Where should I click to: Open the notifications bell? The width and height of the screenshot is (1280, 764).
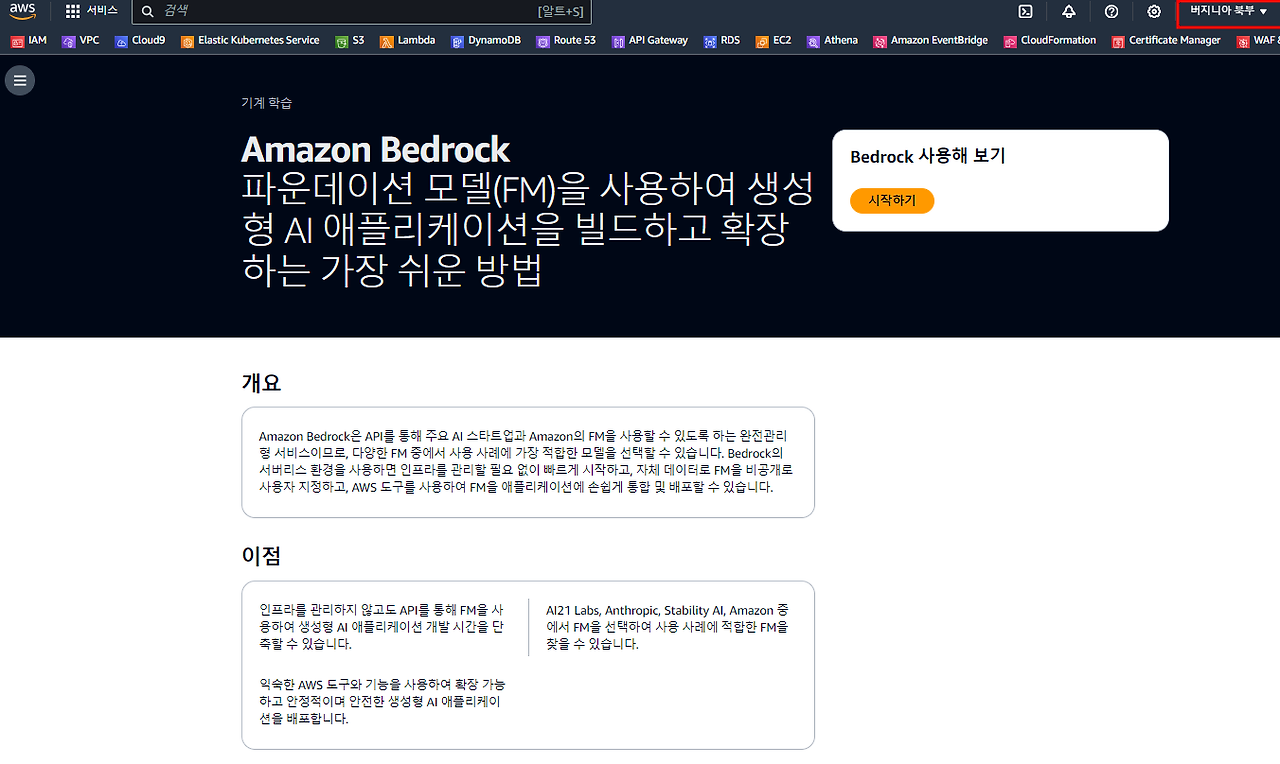point(1069,11)
